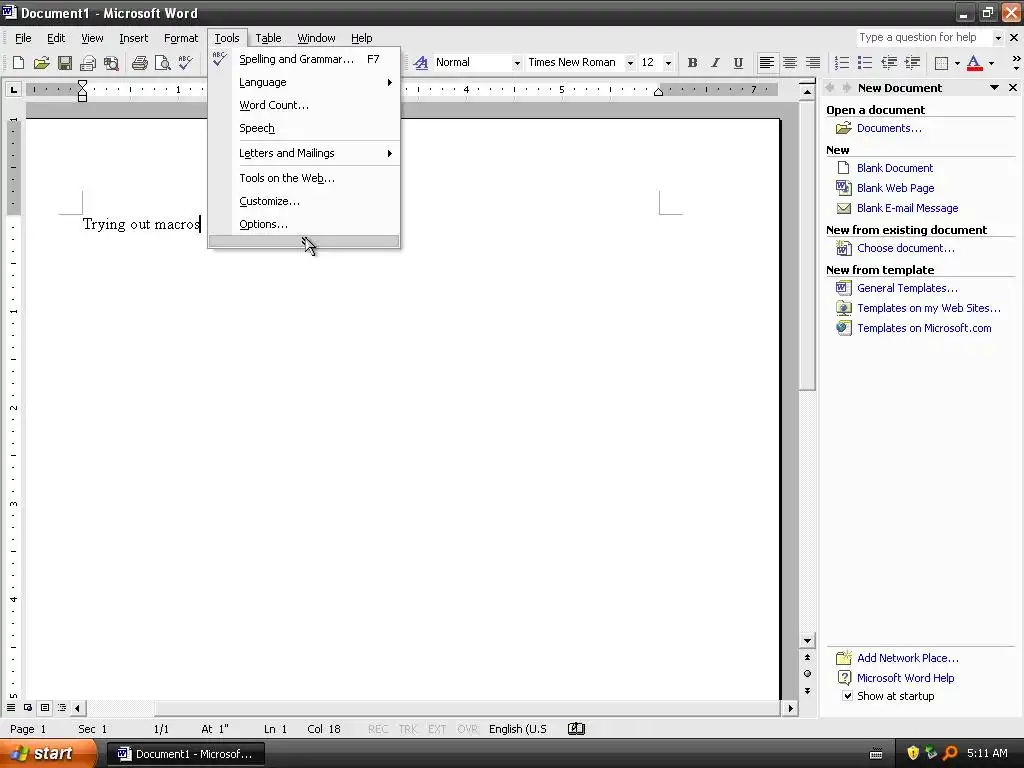The height and width of the screenshot is (768, 1024).
Task: Switch to Normal View button at bottom left
Action: (11, 707)
